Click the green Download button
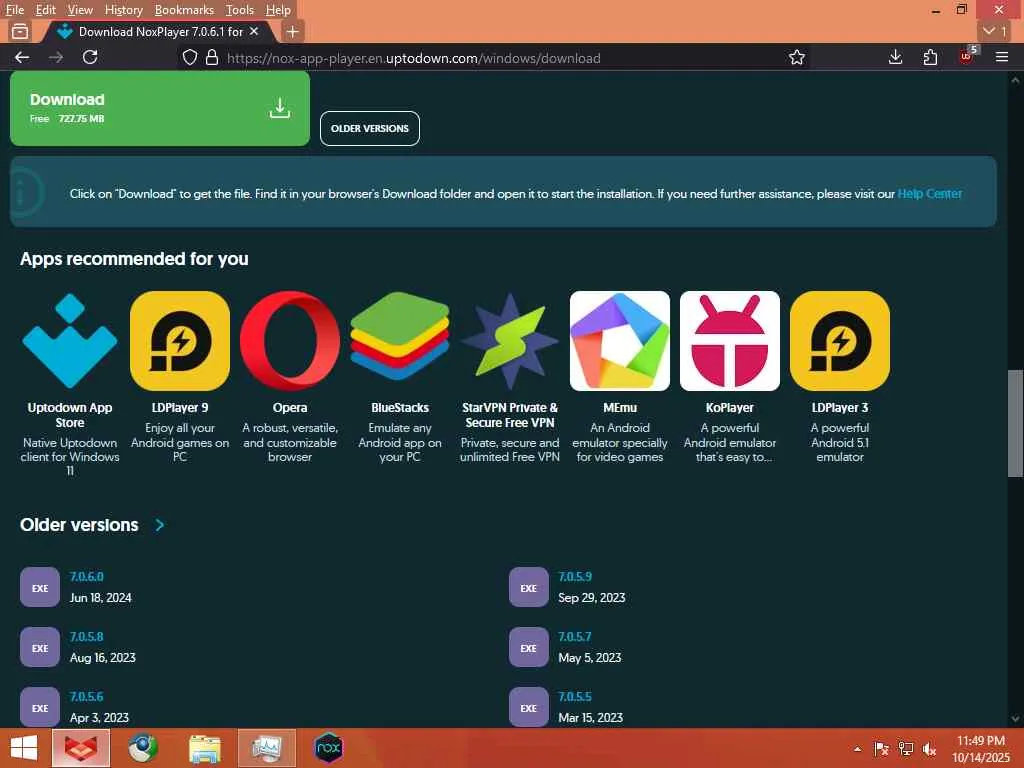 click(160, 108)
